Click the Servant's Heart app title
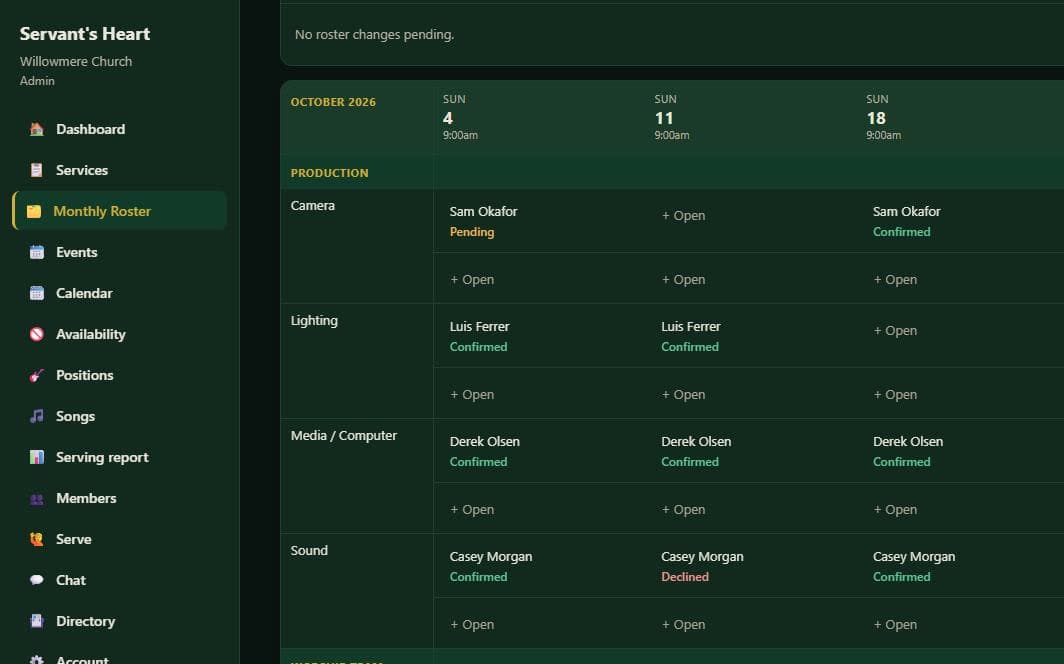The width and height of the screenshot is (1064, 664). tap(85, 34)
